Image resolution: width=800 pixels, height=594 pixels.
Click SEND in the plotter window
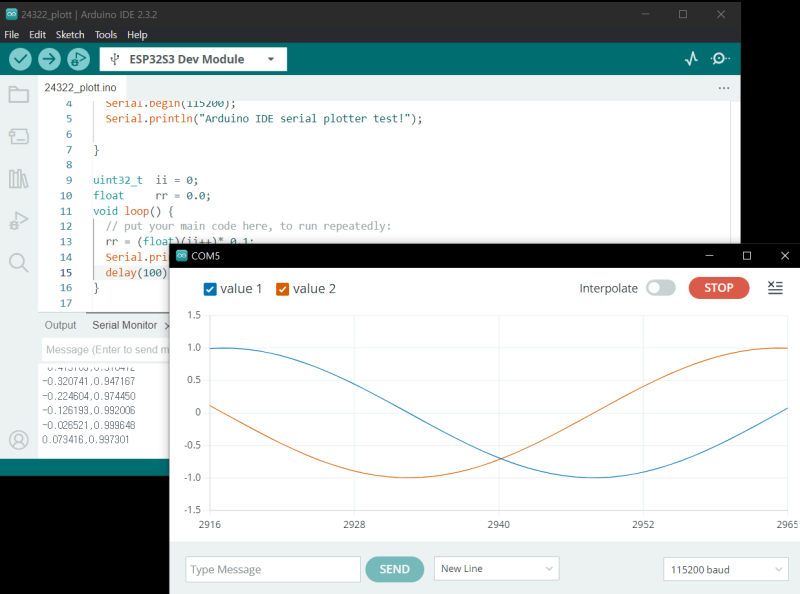(x=394, y=568)
